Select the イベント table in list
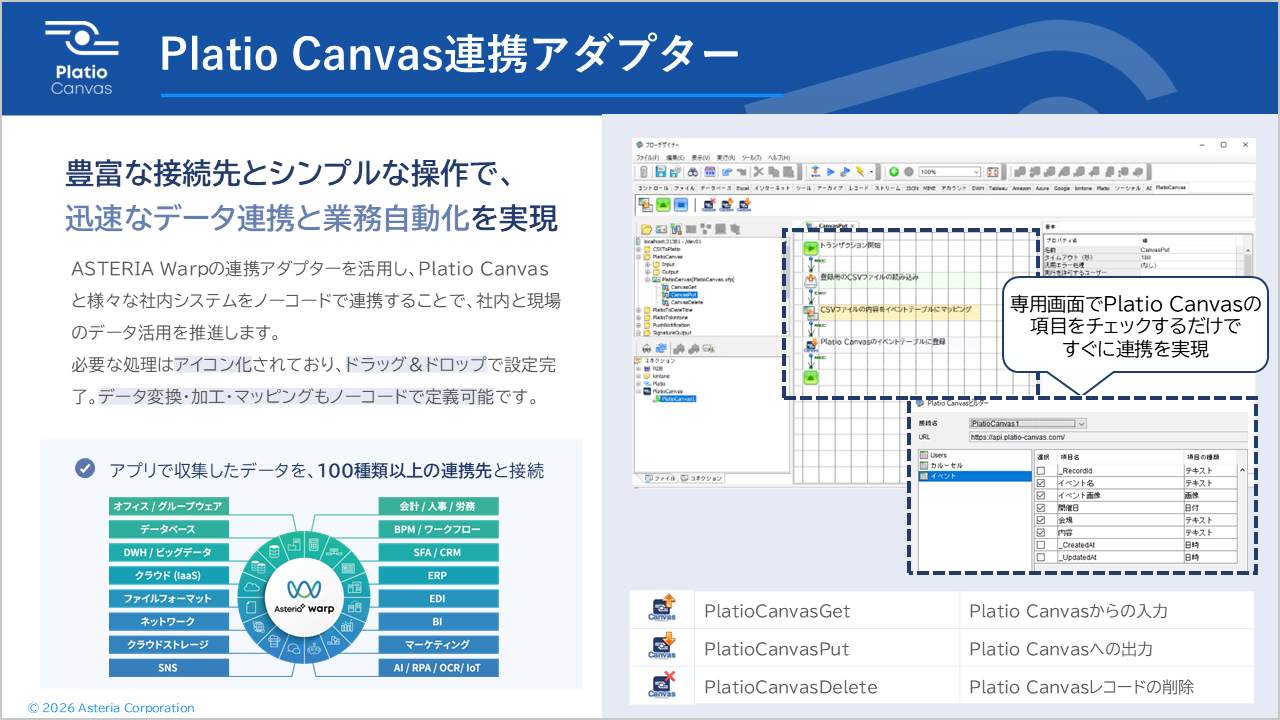This screenshot has width=1280, height=720. coord(945,477)
